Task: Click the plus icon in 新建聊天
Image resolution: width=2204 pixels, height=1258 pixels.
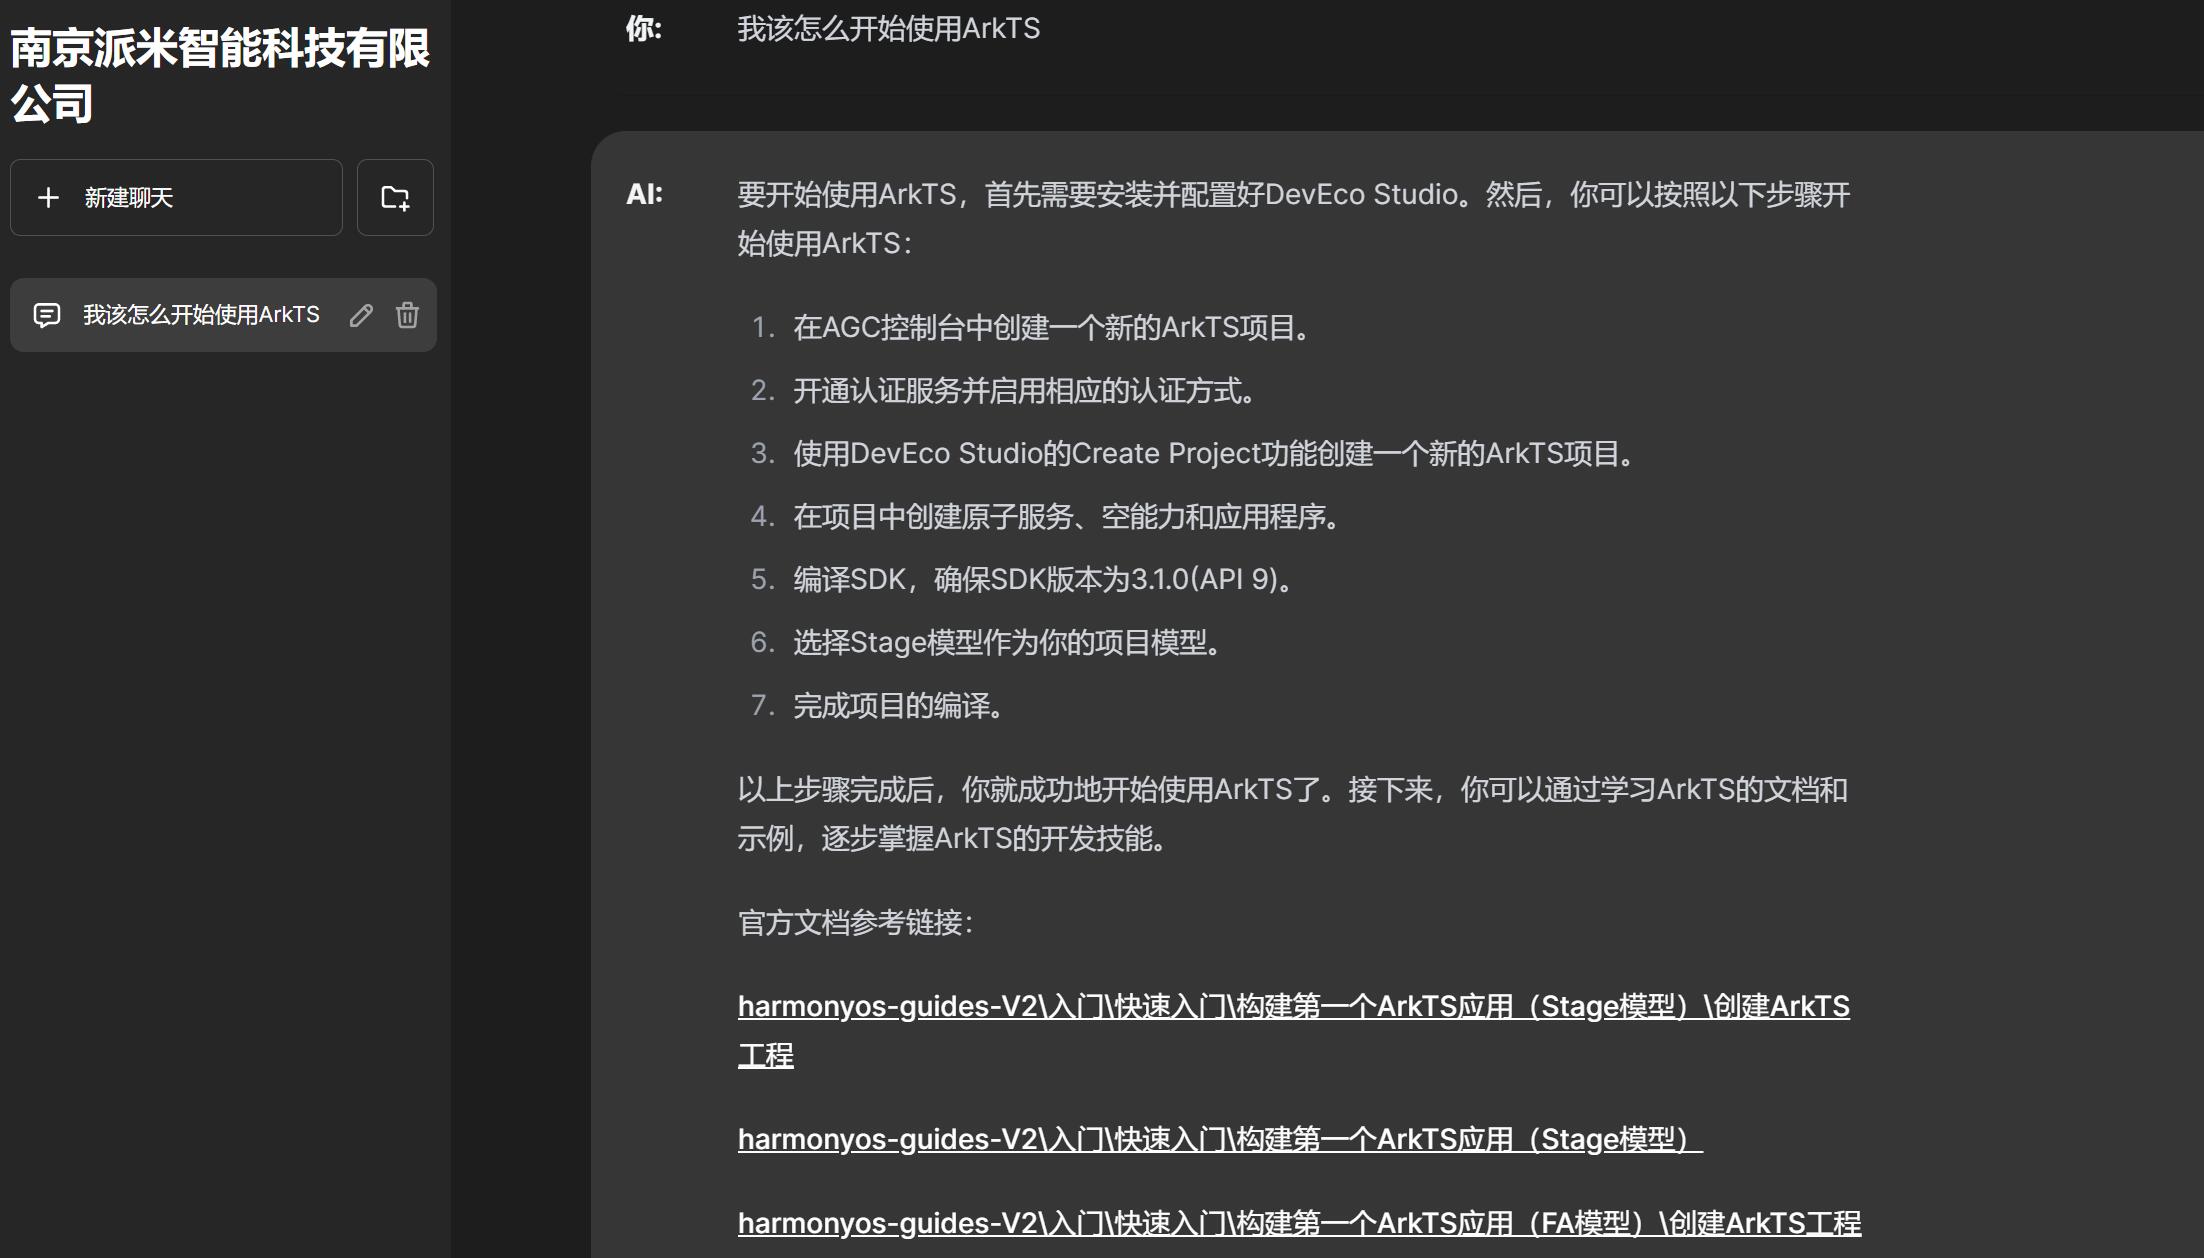Action: point(48,197)
